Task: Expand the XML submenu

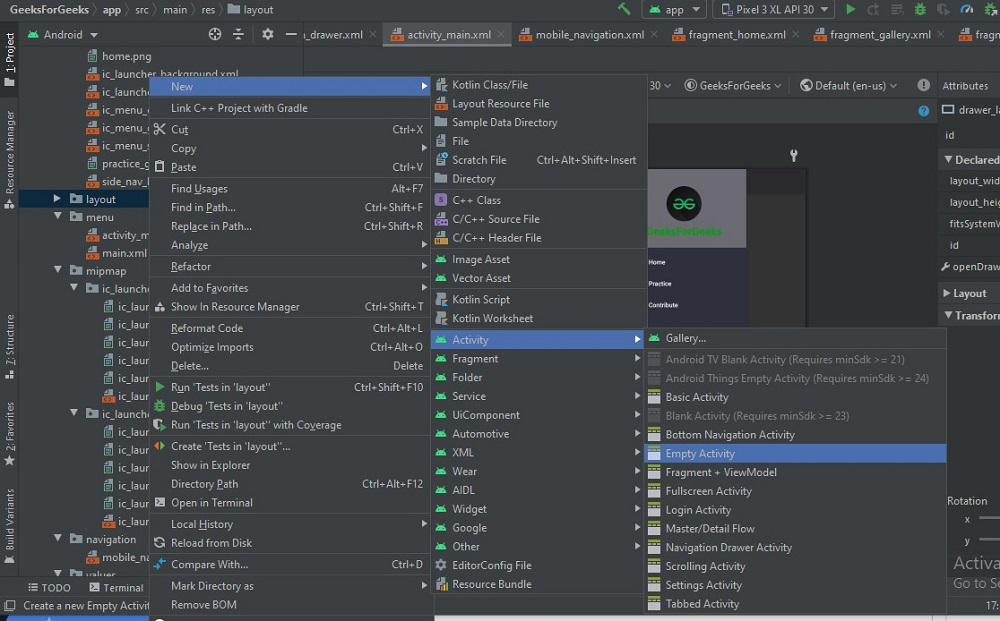Action: [x=538, y=453]
